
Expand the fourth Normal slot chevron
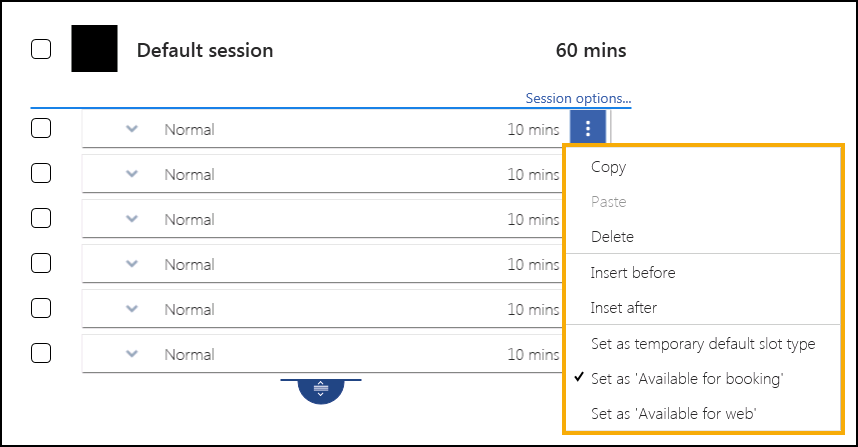coord(132,264)
